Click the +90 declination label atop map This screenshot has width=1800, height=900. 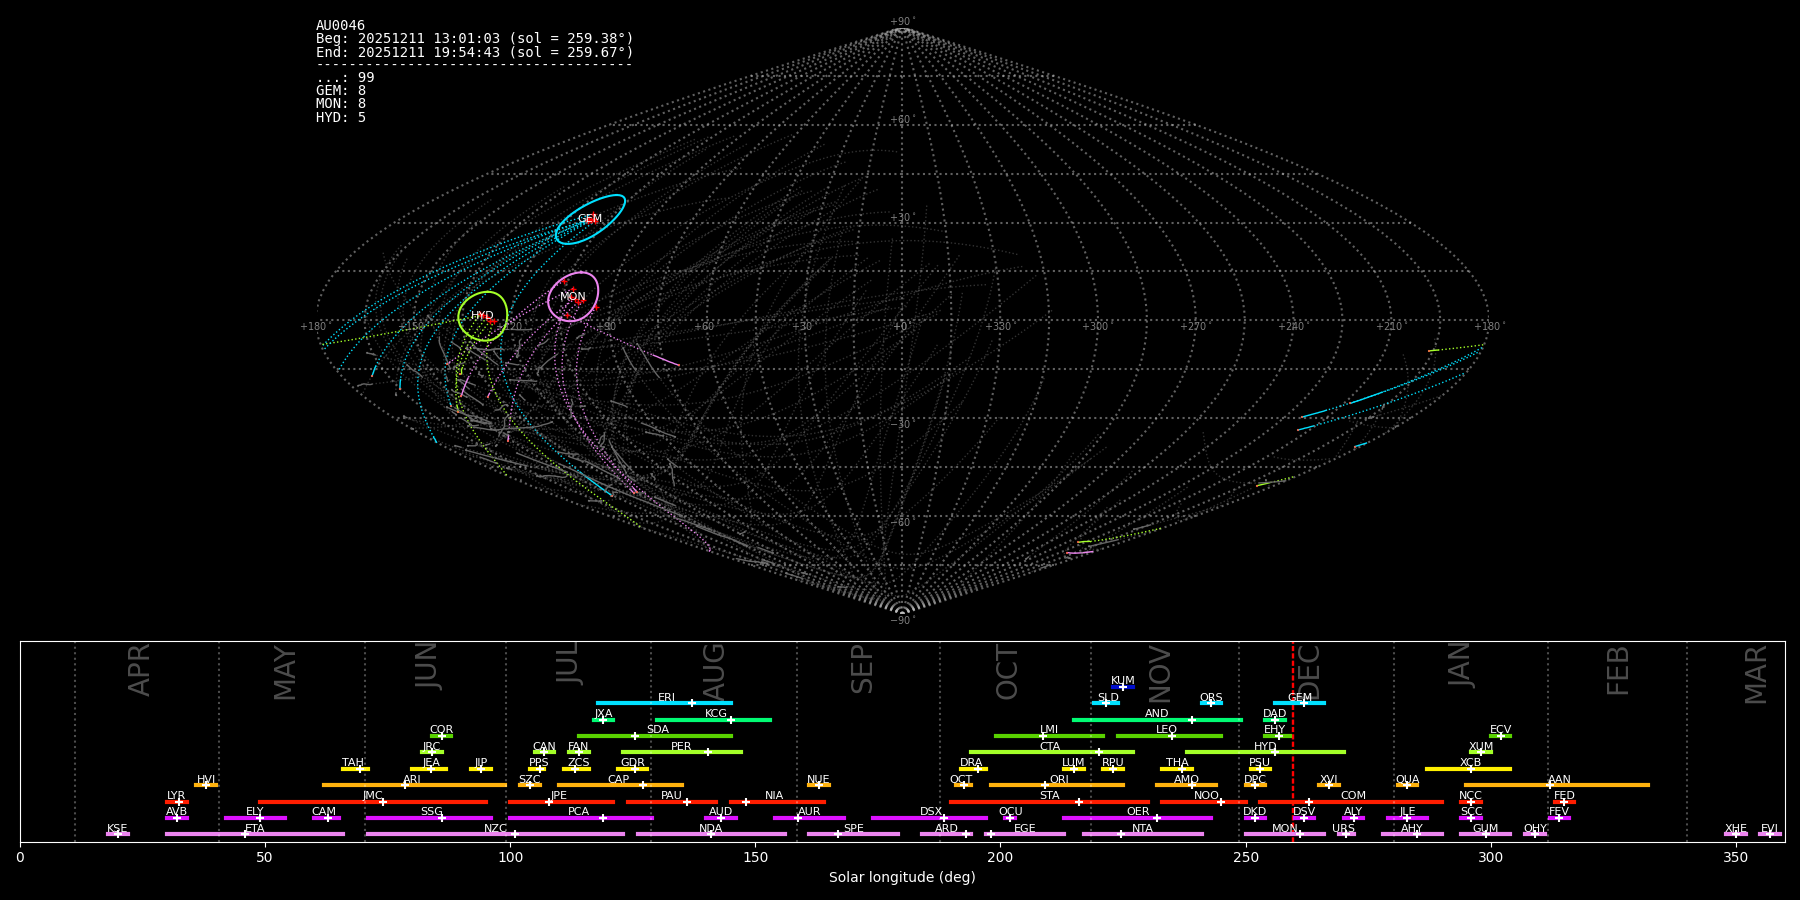point(902,22)
